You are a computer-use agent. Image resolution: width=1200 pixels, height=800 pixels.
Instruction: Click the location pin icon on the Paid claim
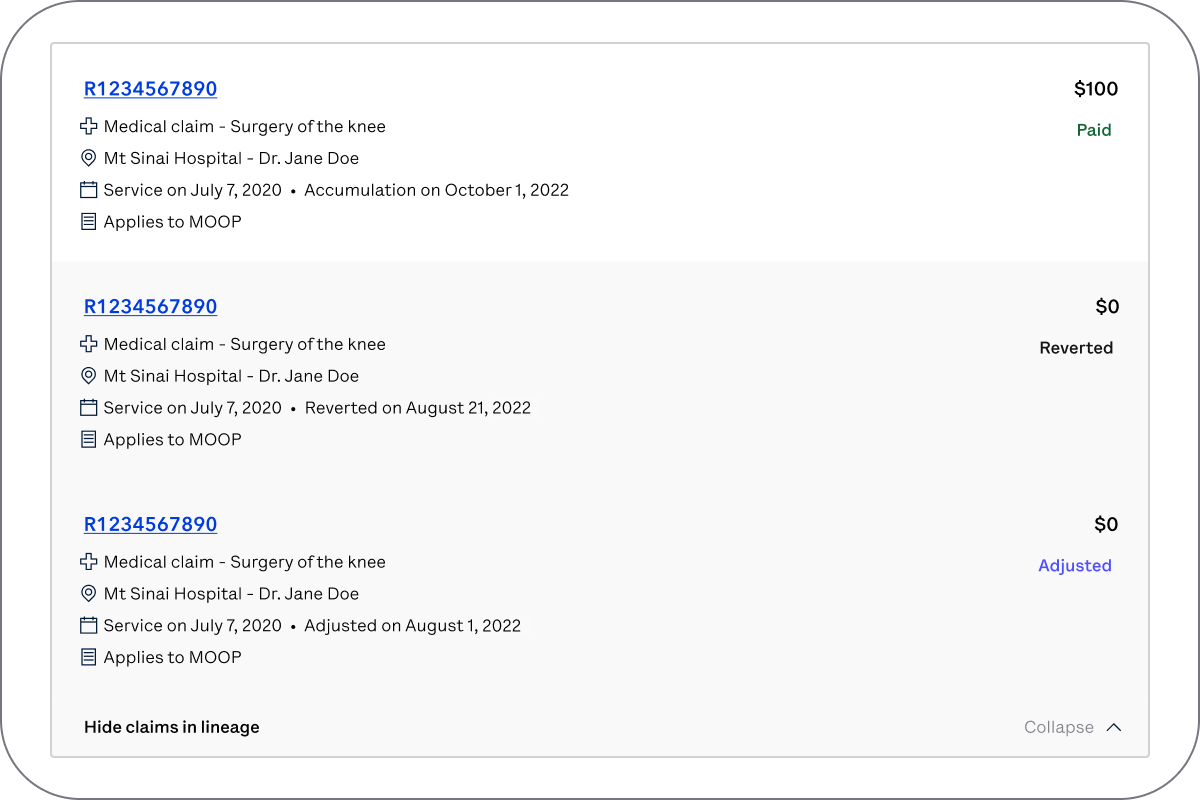[x=89, y=158]
